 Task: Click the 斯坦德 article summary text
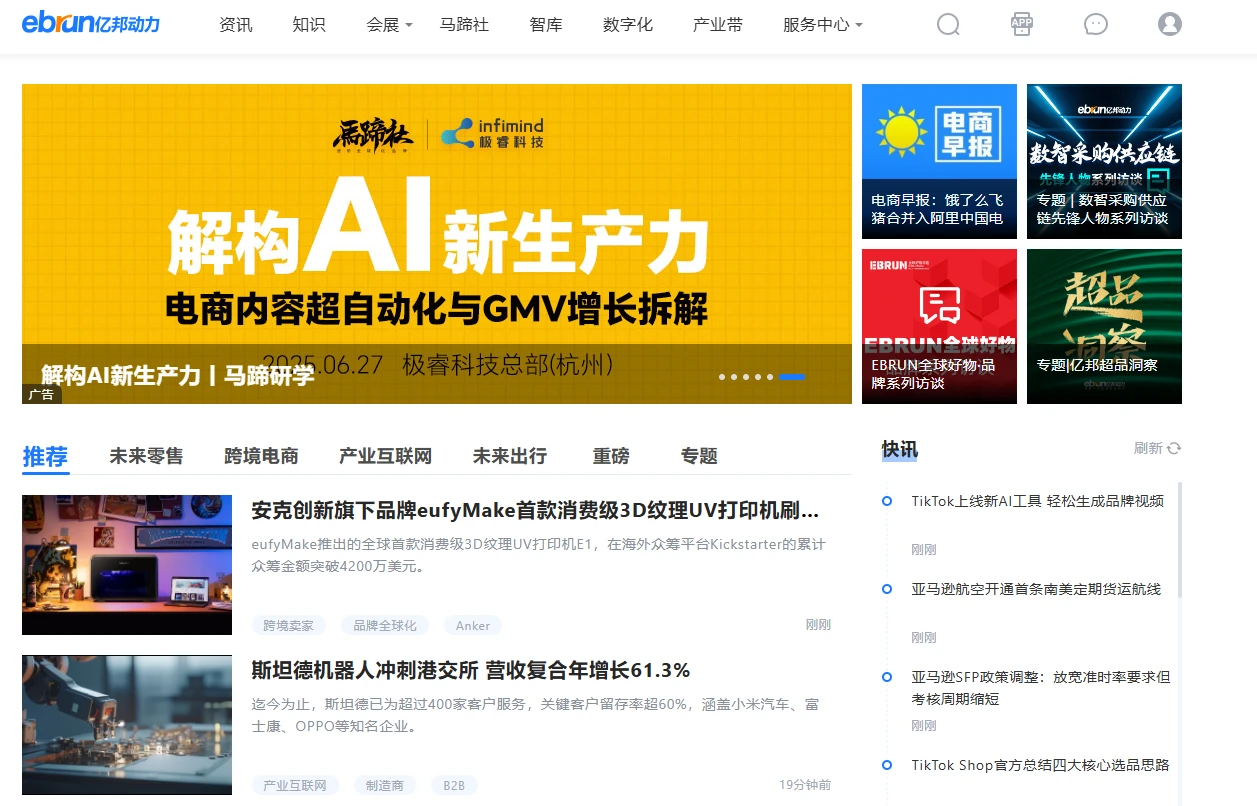pyautogui.click(x=536, y=715)
